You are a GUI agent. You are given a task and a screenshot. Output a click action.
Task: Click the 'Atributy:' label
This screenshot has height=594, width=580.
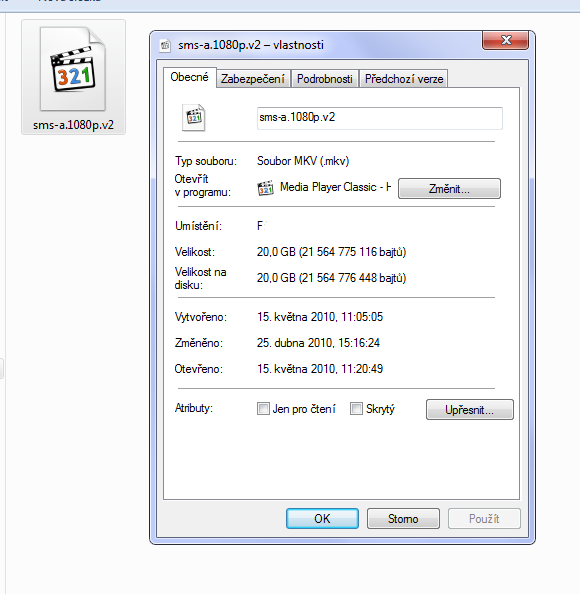click(x=194, y=408)
